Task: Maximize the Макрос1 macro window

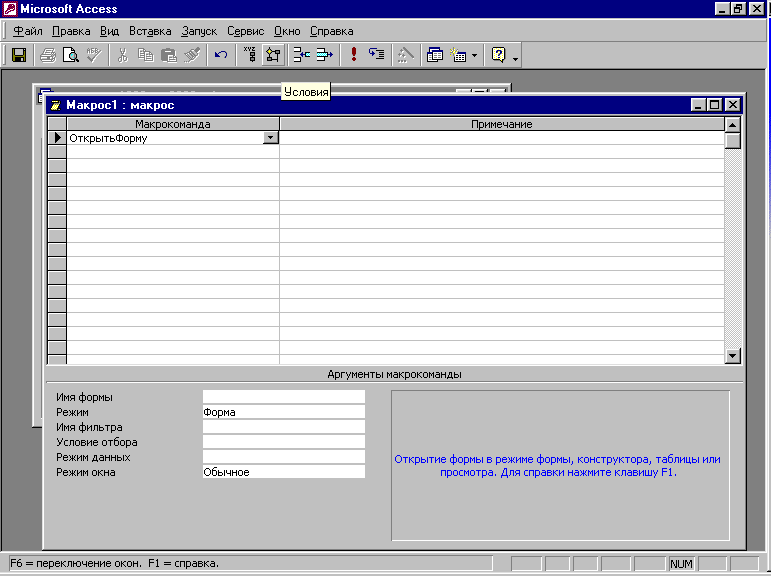Action: click(x=714, y=105)
